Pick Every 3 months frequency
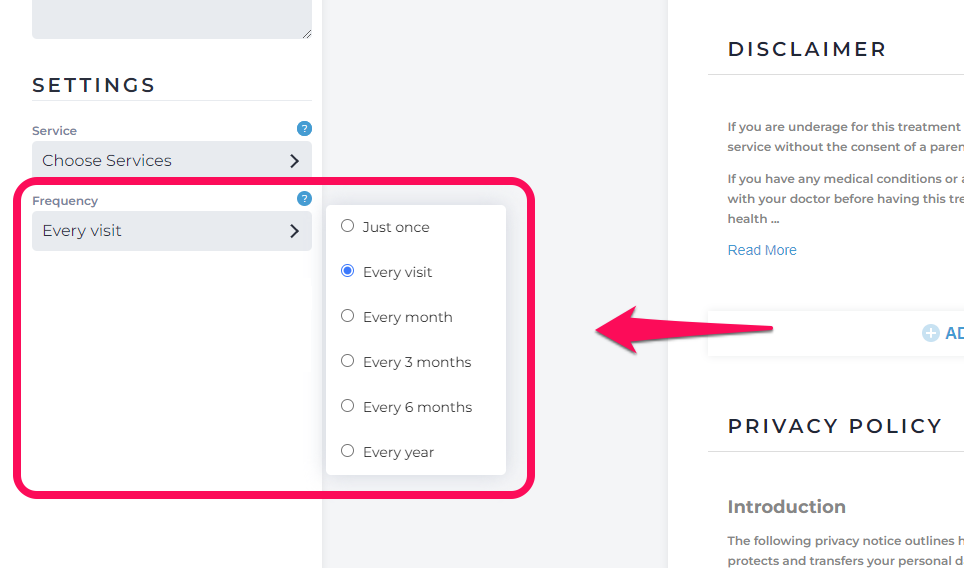The width and height of the screenshot is (964, 568). [347, 360]
